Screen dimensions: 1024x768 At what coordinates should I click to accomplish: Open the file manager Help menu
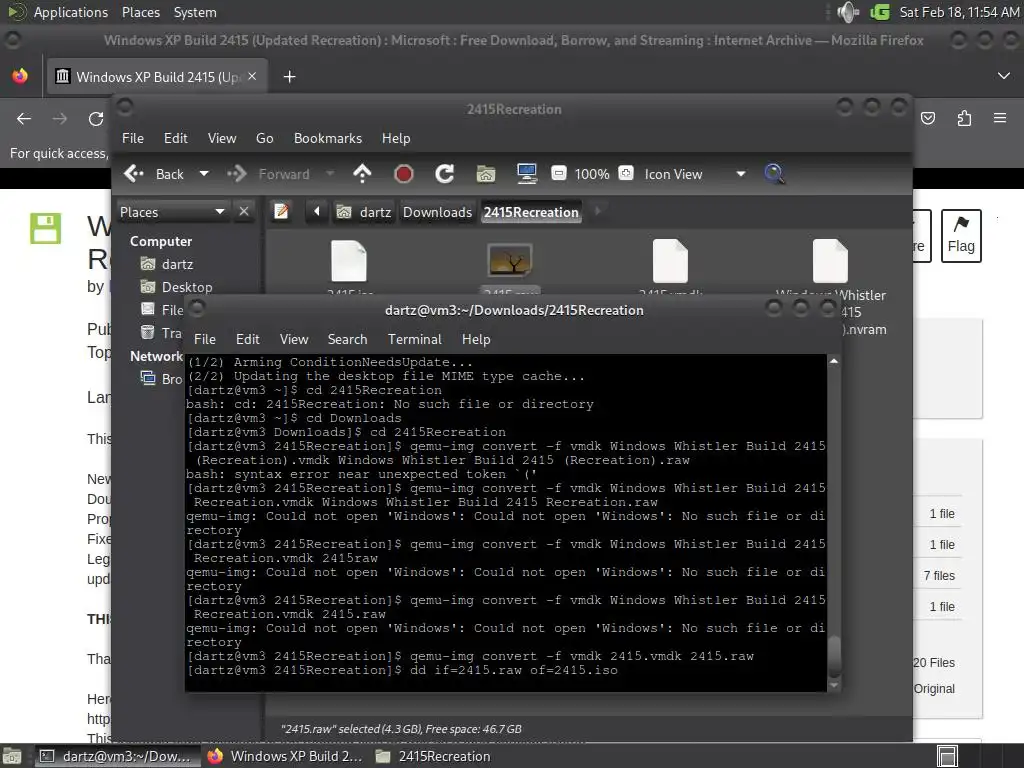396,138
